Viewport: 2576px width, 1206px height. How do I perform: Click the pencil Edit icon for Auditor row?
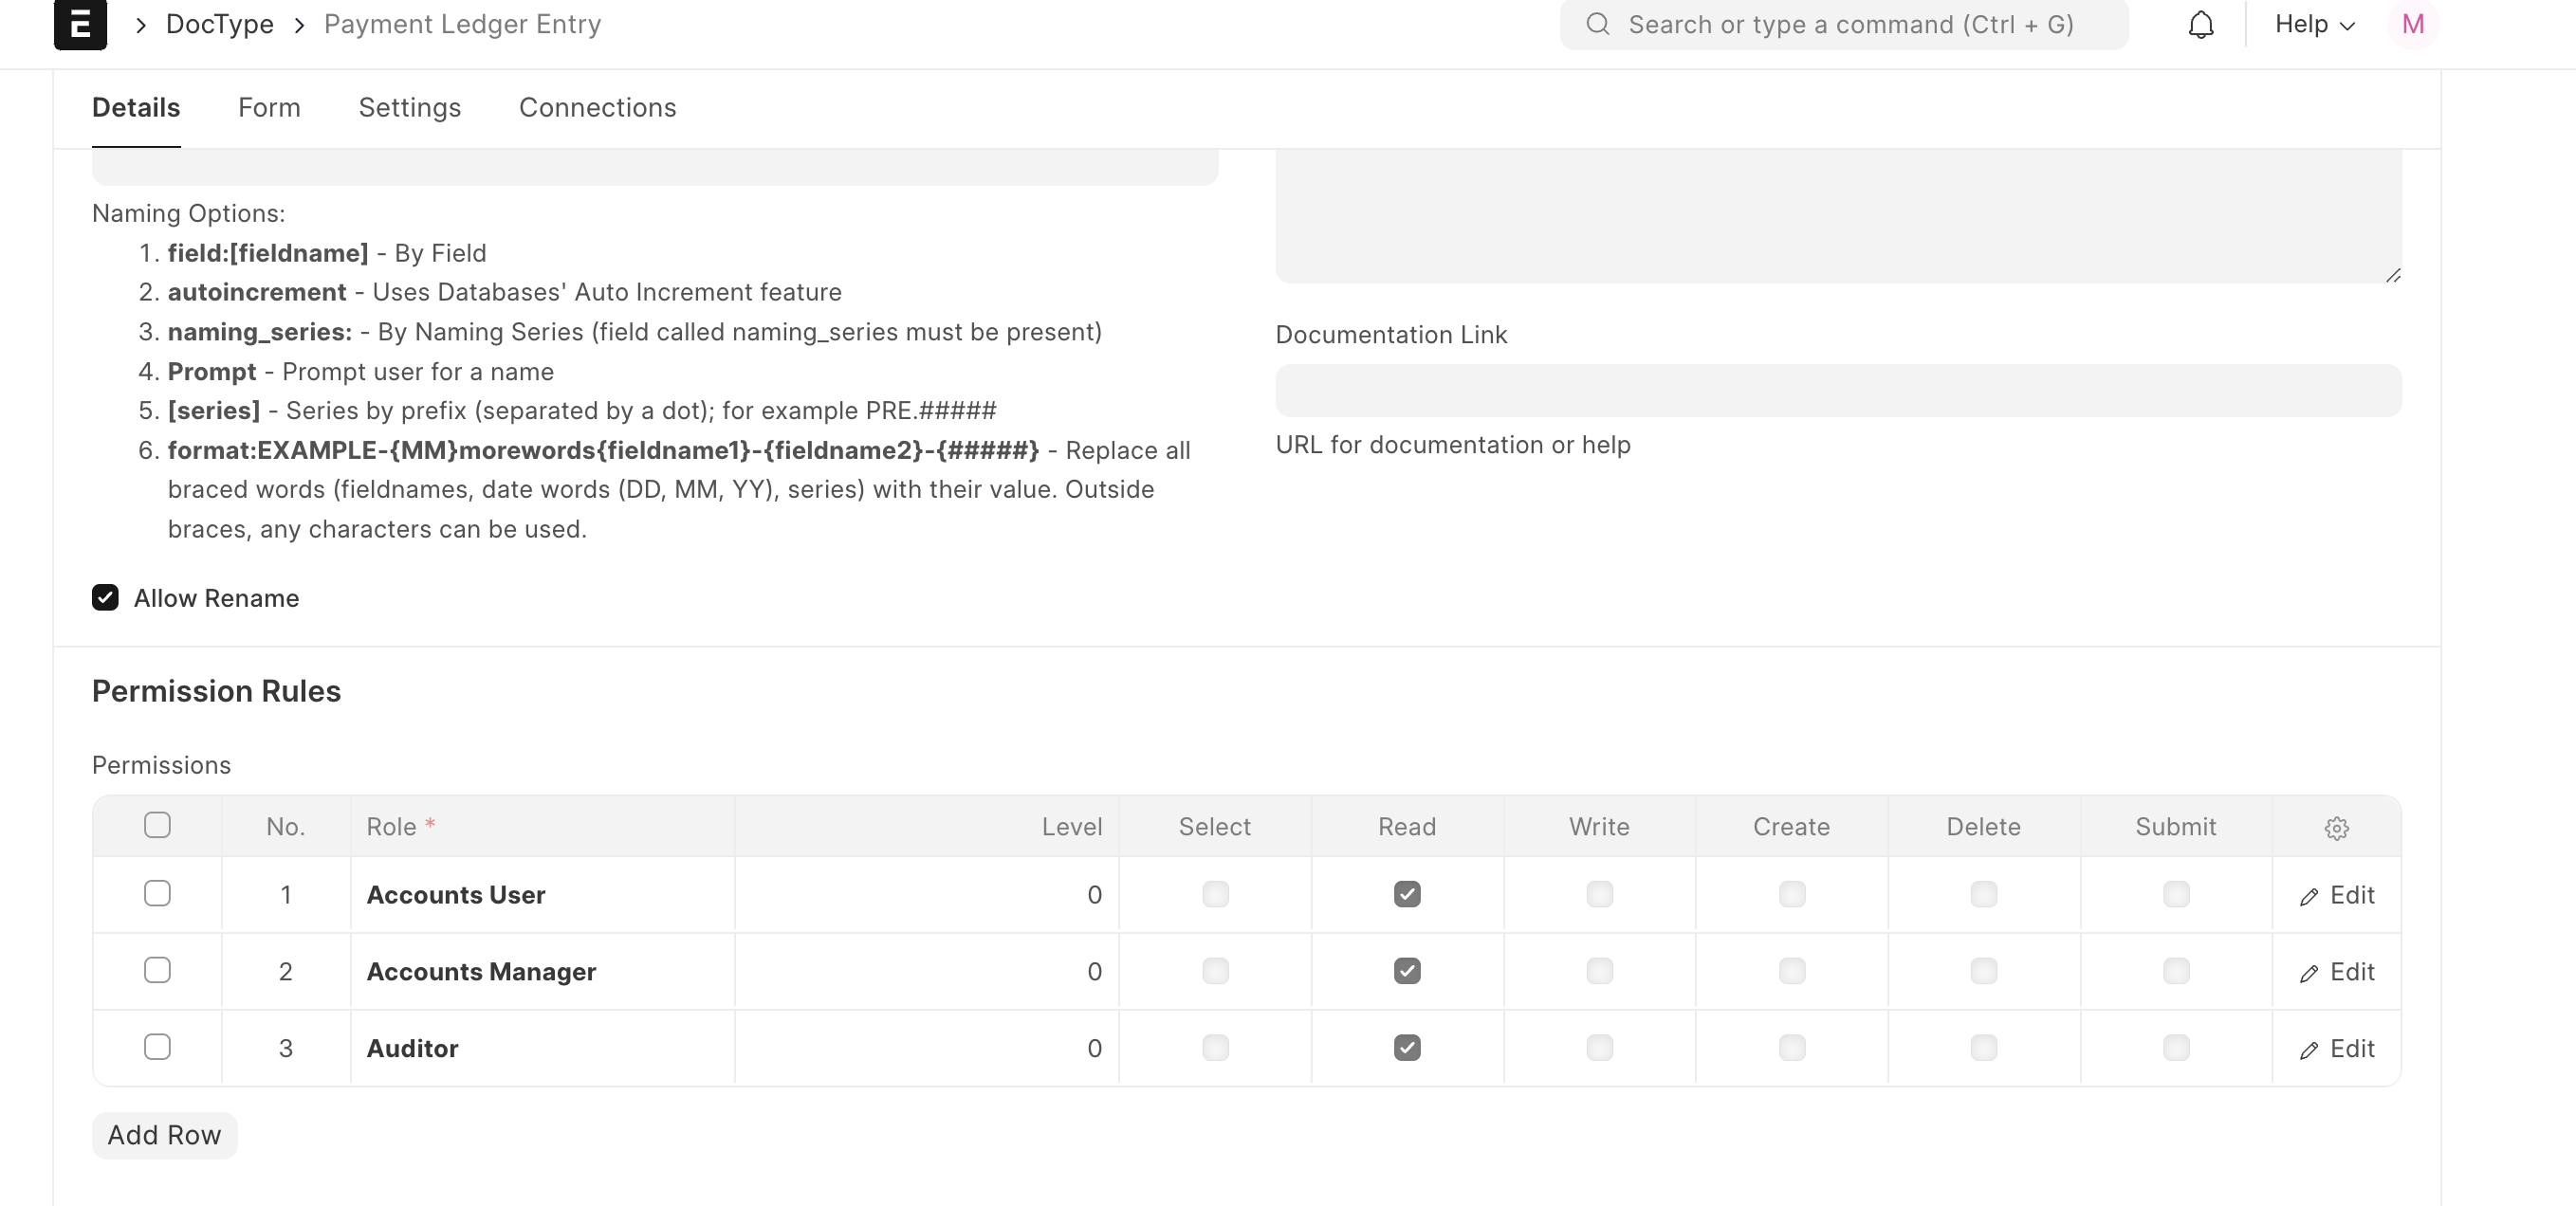coord(2308,1051)
